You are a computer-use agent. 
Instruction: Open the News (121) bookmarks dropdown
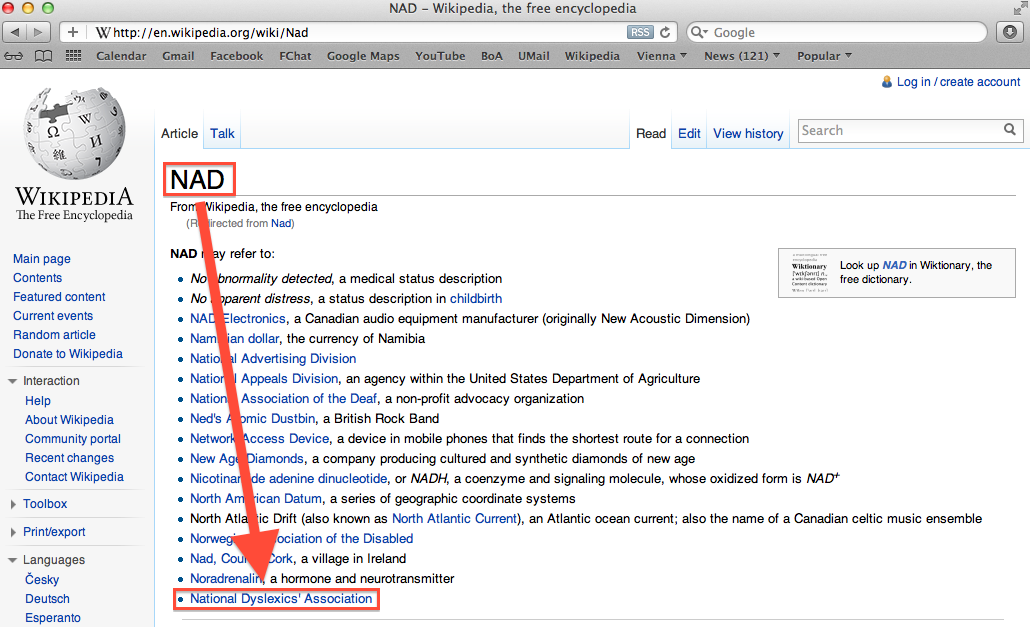(x=742, y=56)
